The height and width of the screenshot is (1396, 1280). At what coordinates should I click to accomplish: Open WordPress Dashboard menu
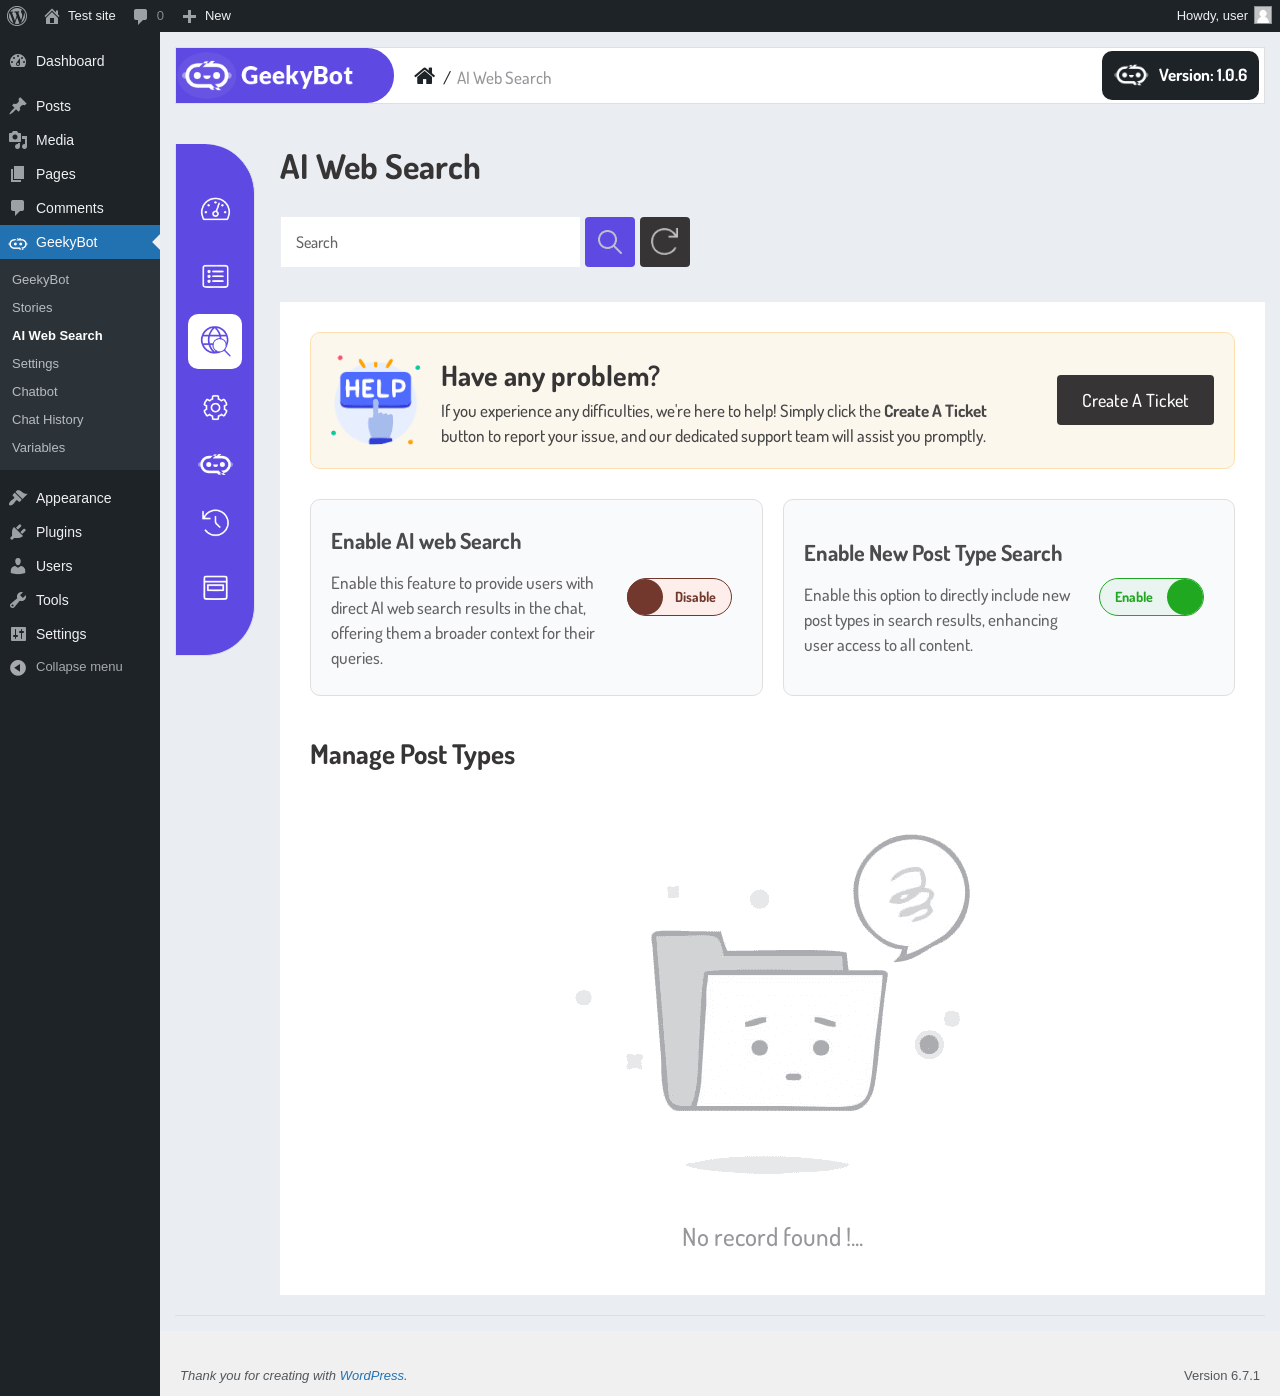80,61
